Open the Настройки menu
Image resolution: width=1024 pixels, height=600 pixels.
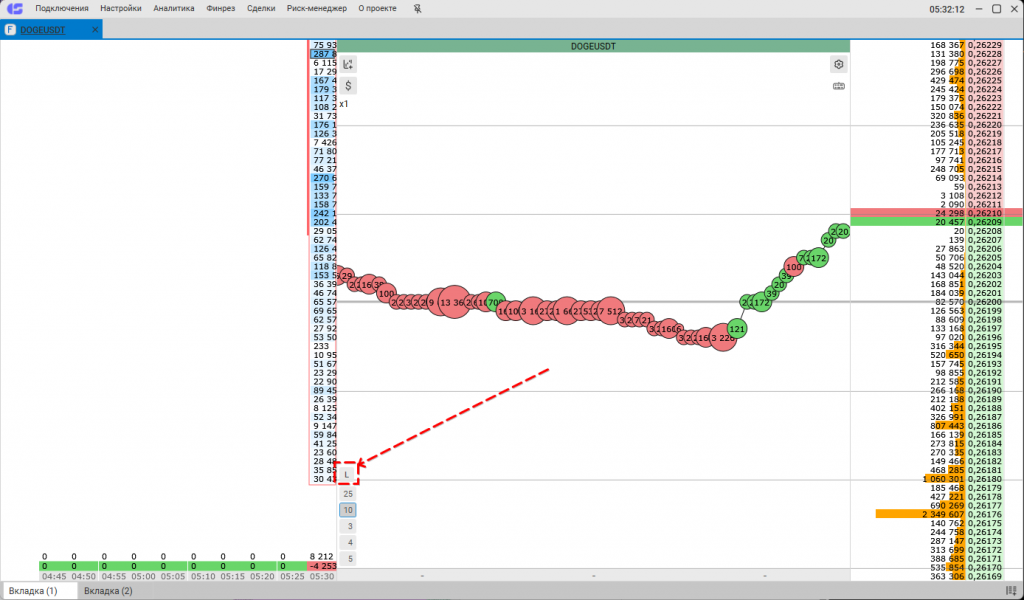[121, 9]
